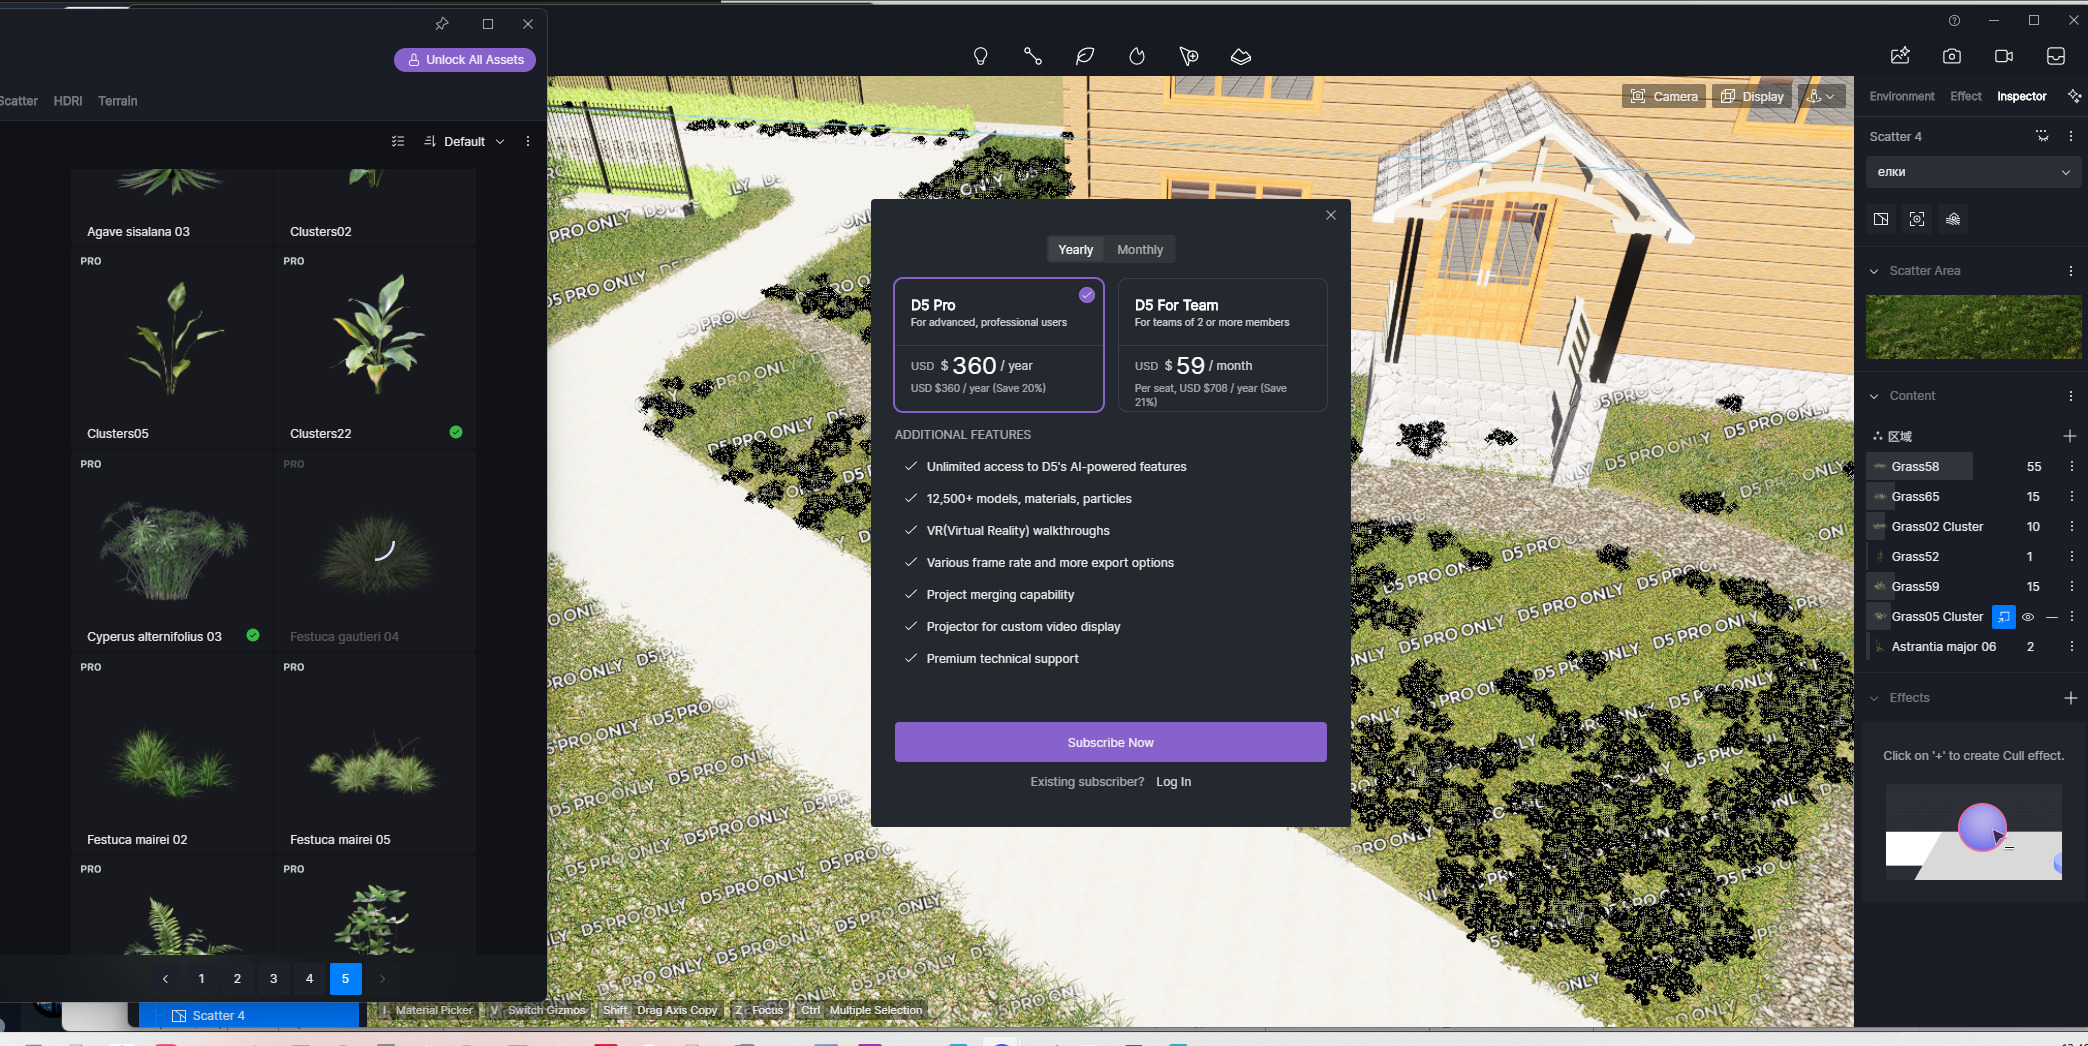Select the D5 For Team plan

coord(1221,345)
